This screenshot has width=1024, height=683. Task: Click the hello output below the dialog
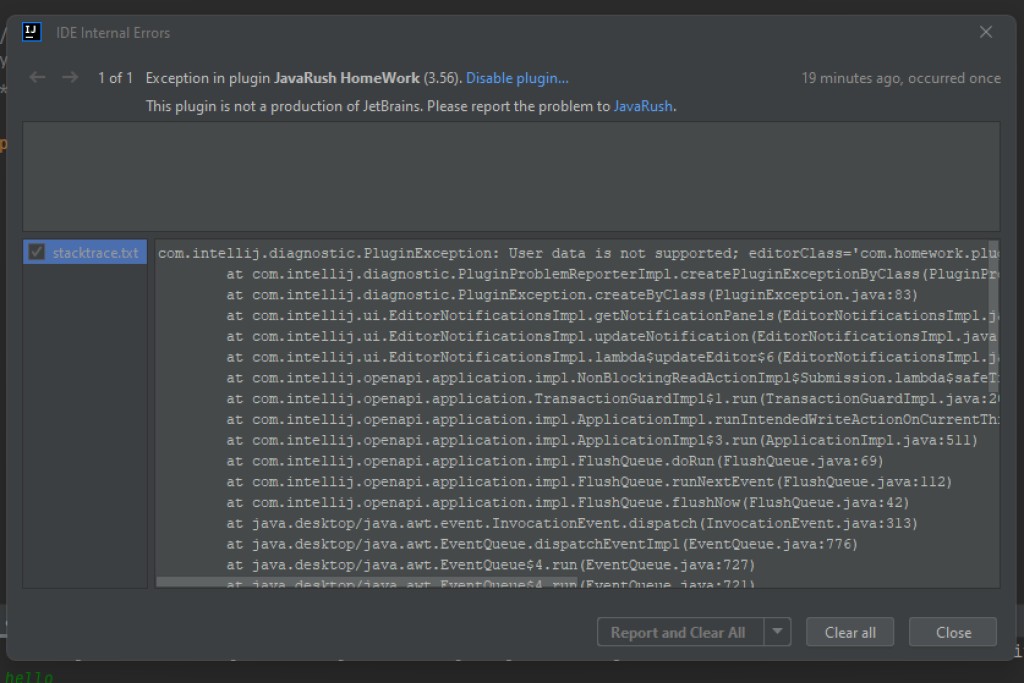coord(30,676)
